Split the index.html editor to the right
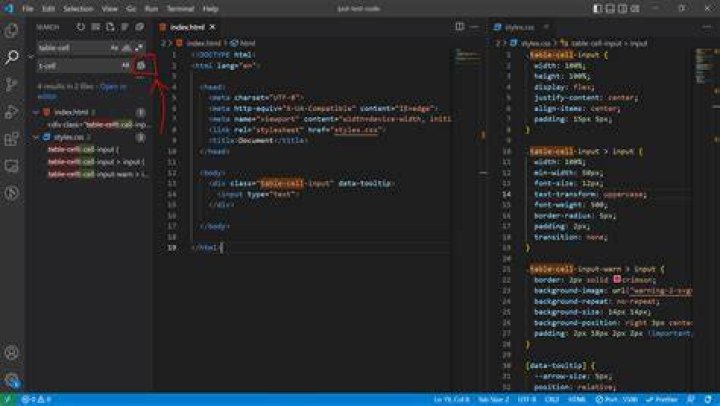Screen dimensions: 720x406 460,27
